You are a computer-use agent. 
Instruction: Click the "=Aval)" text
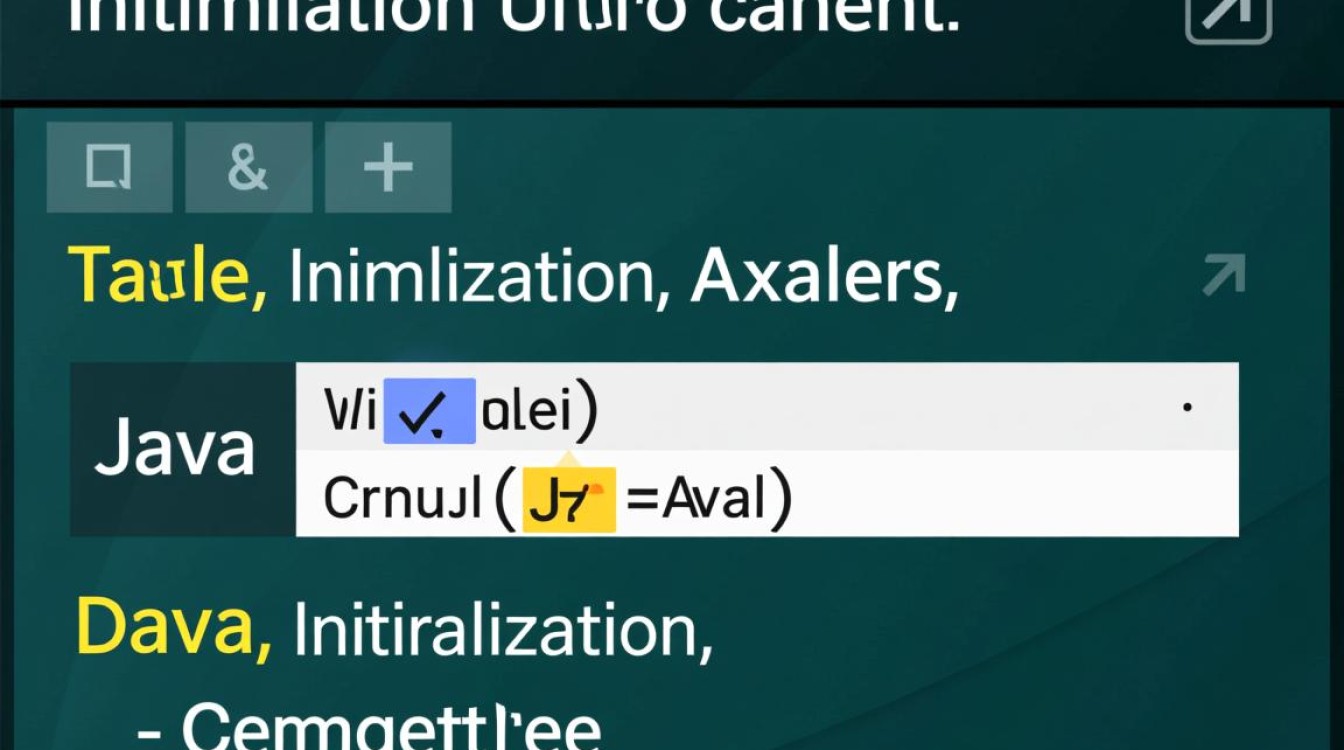[x=707, y=498]
